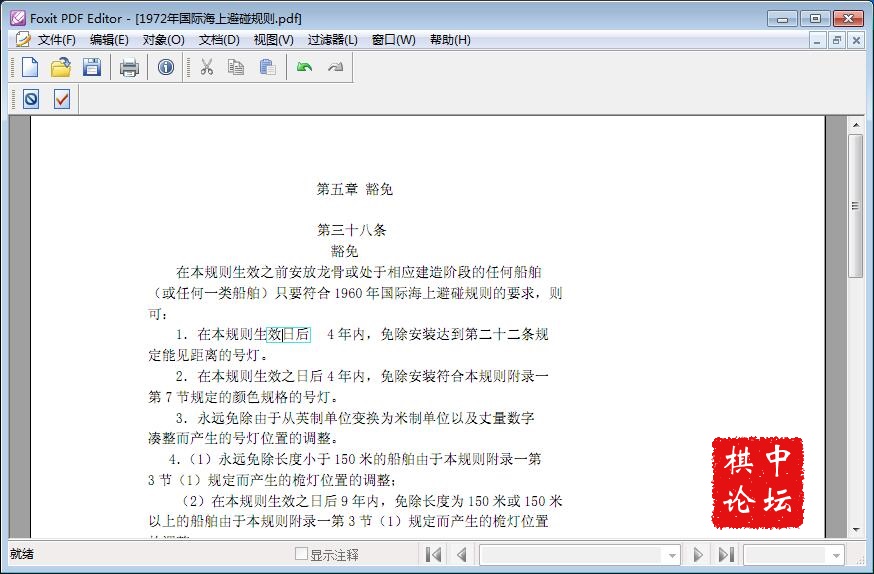
Task: Open the 帮助(H) menu
Action: click(x=450, y=40)
